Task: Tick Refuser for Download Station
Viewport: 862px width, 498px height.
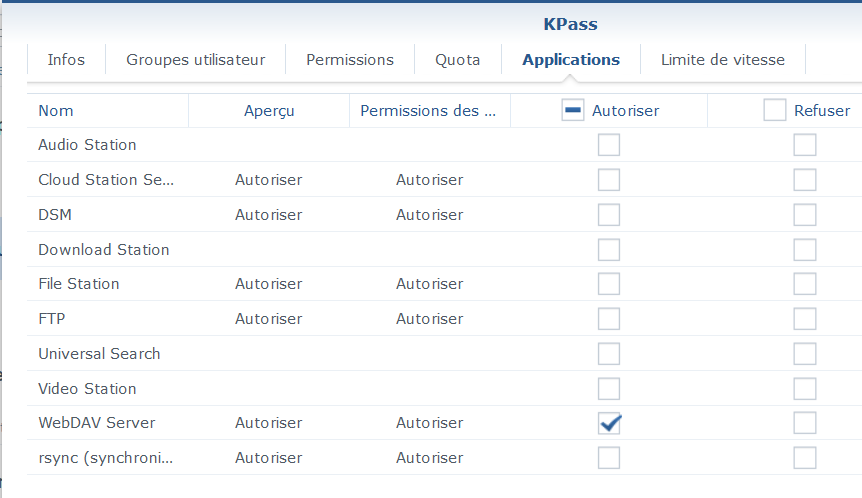Action: coord(805,250)
